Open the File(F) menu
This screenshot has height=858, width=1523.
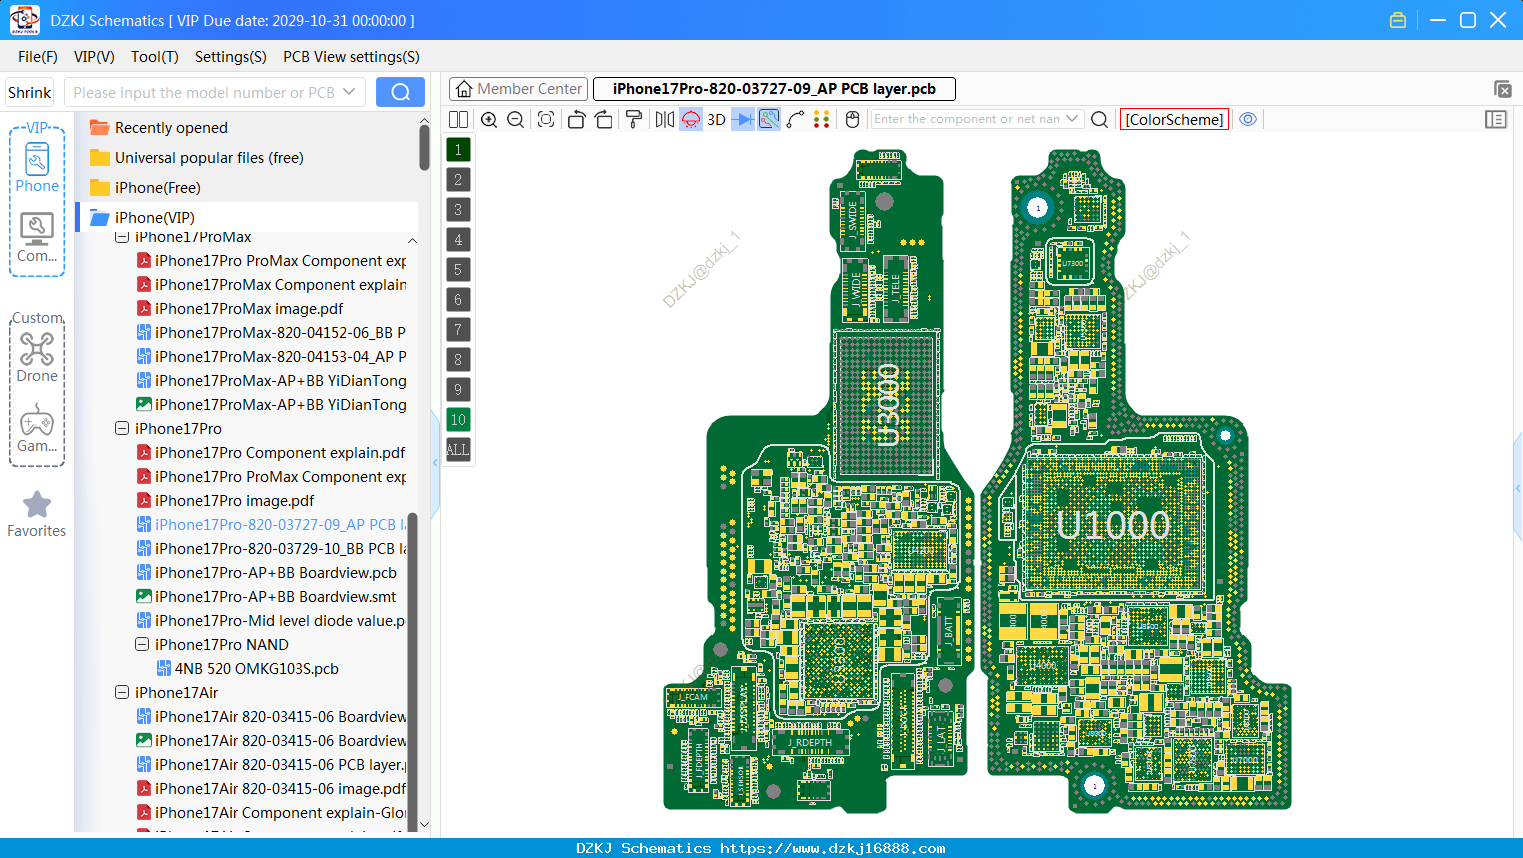38,57
